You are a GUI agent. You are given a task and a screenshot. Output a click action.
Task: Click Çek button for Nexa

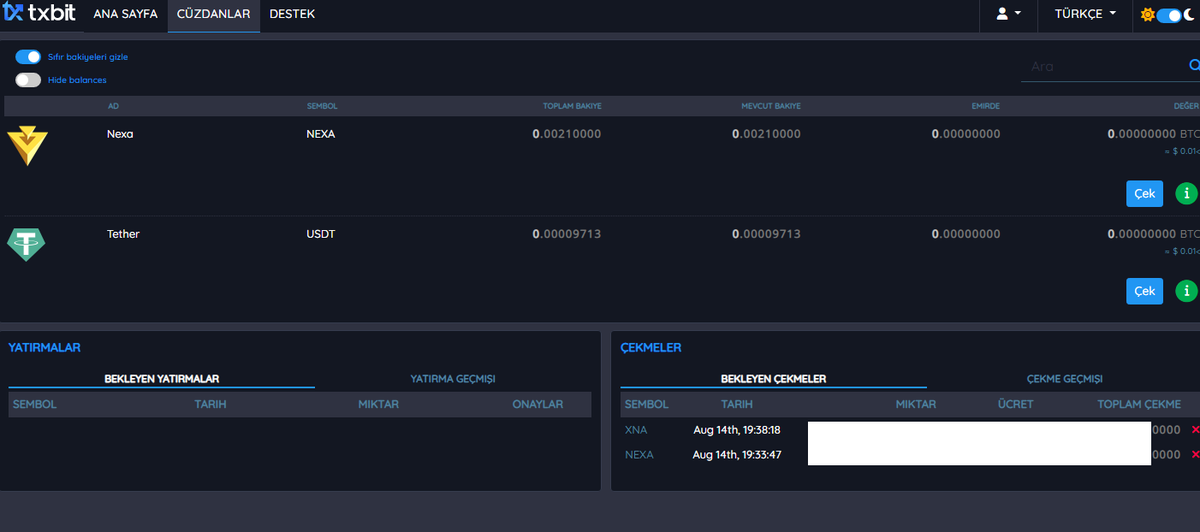coord(1144,193)
